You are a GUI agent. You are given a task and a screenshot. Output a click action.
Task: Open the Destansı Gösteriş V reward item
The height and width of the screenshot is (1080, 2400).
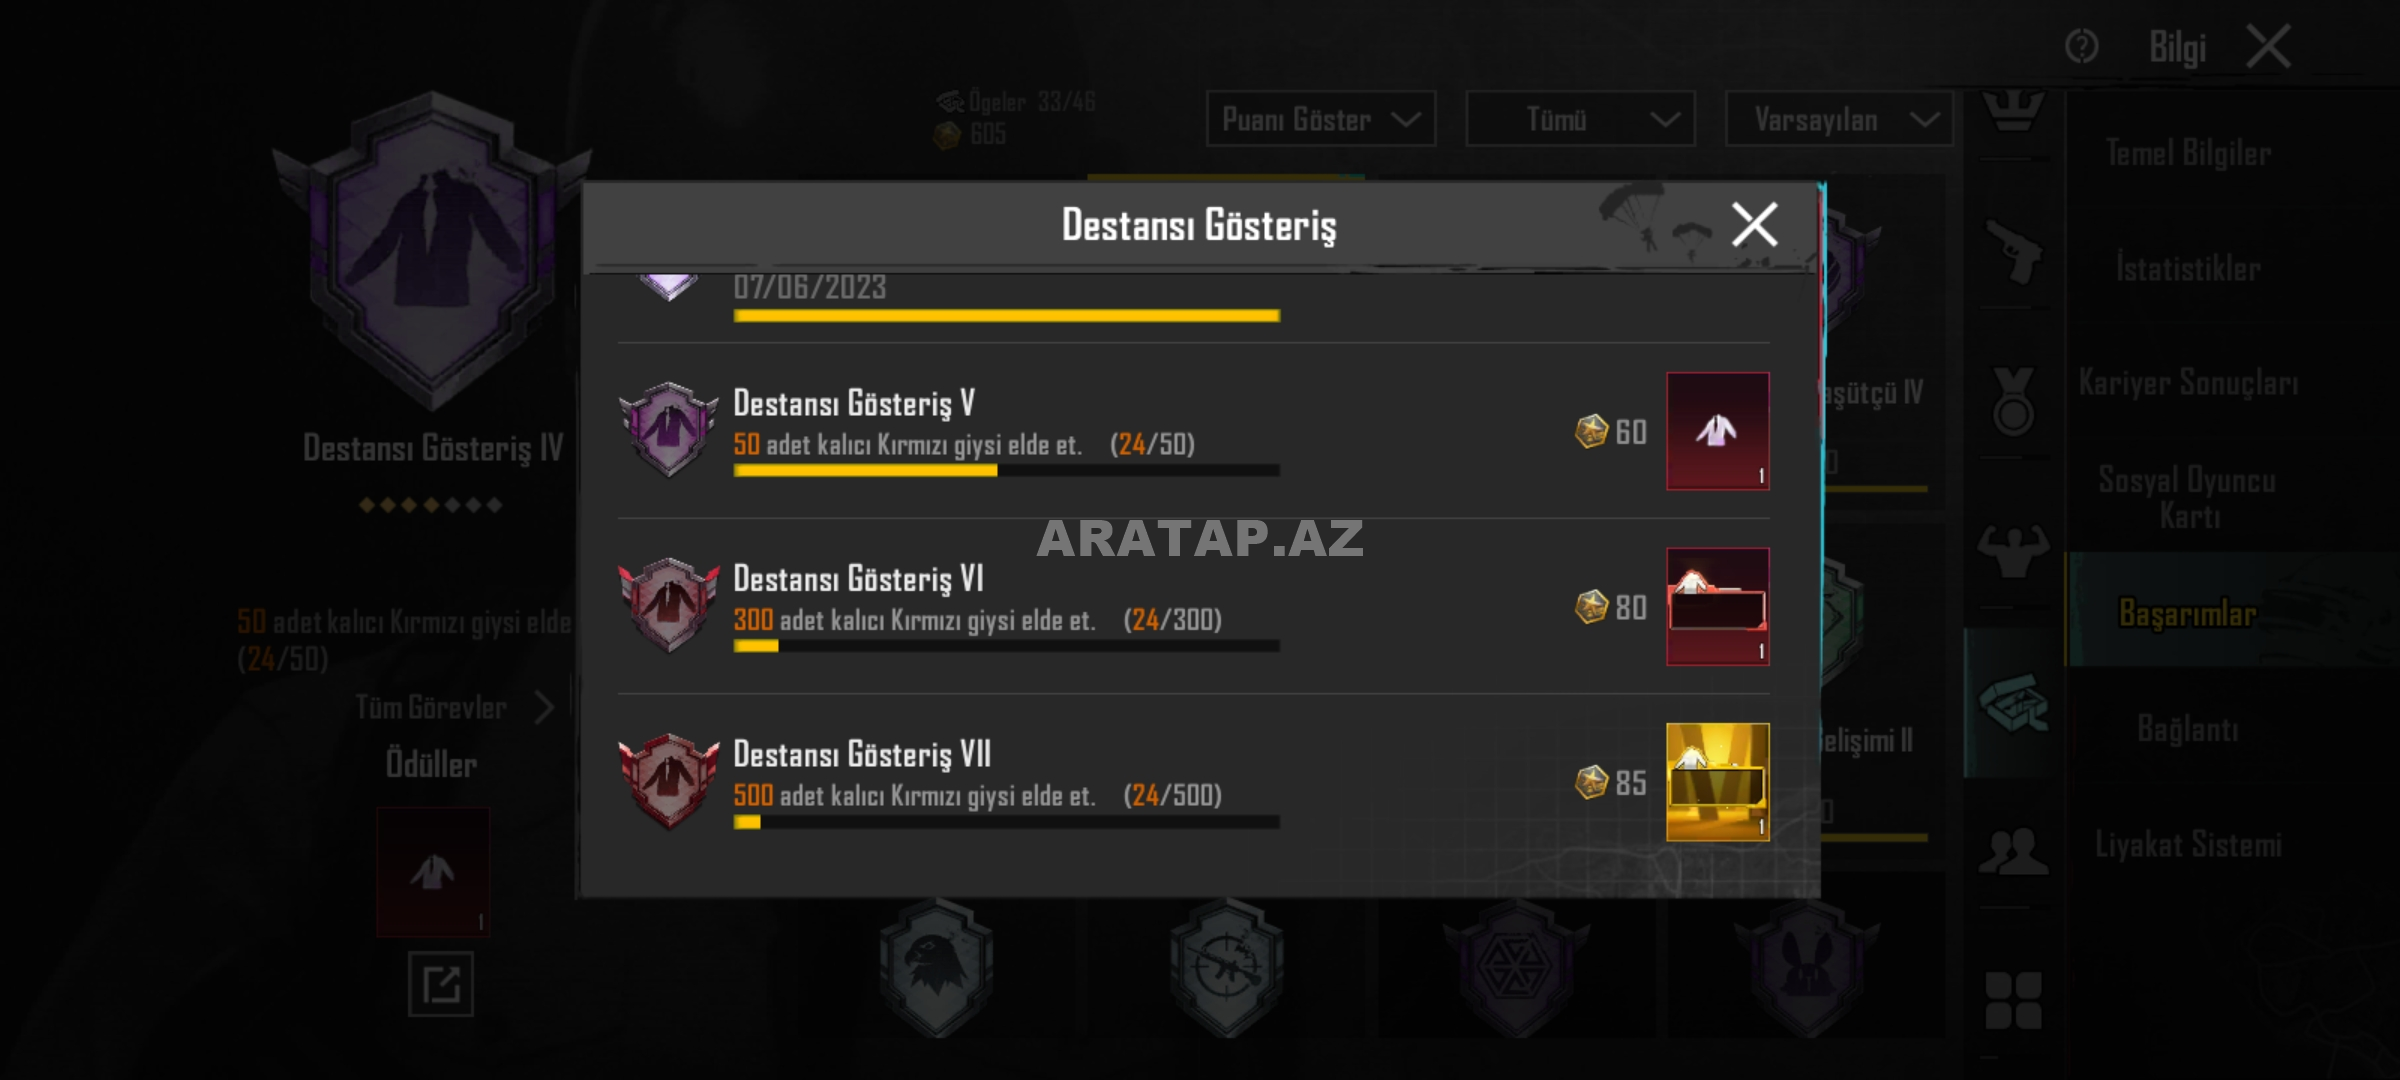[1717, 431]
